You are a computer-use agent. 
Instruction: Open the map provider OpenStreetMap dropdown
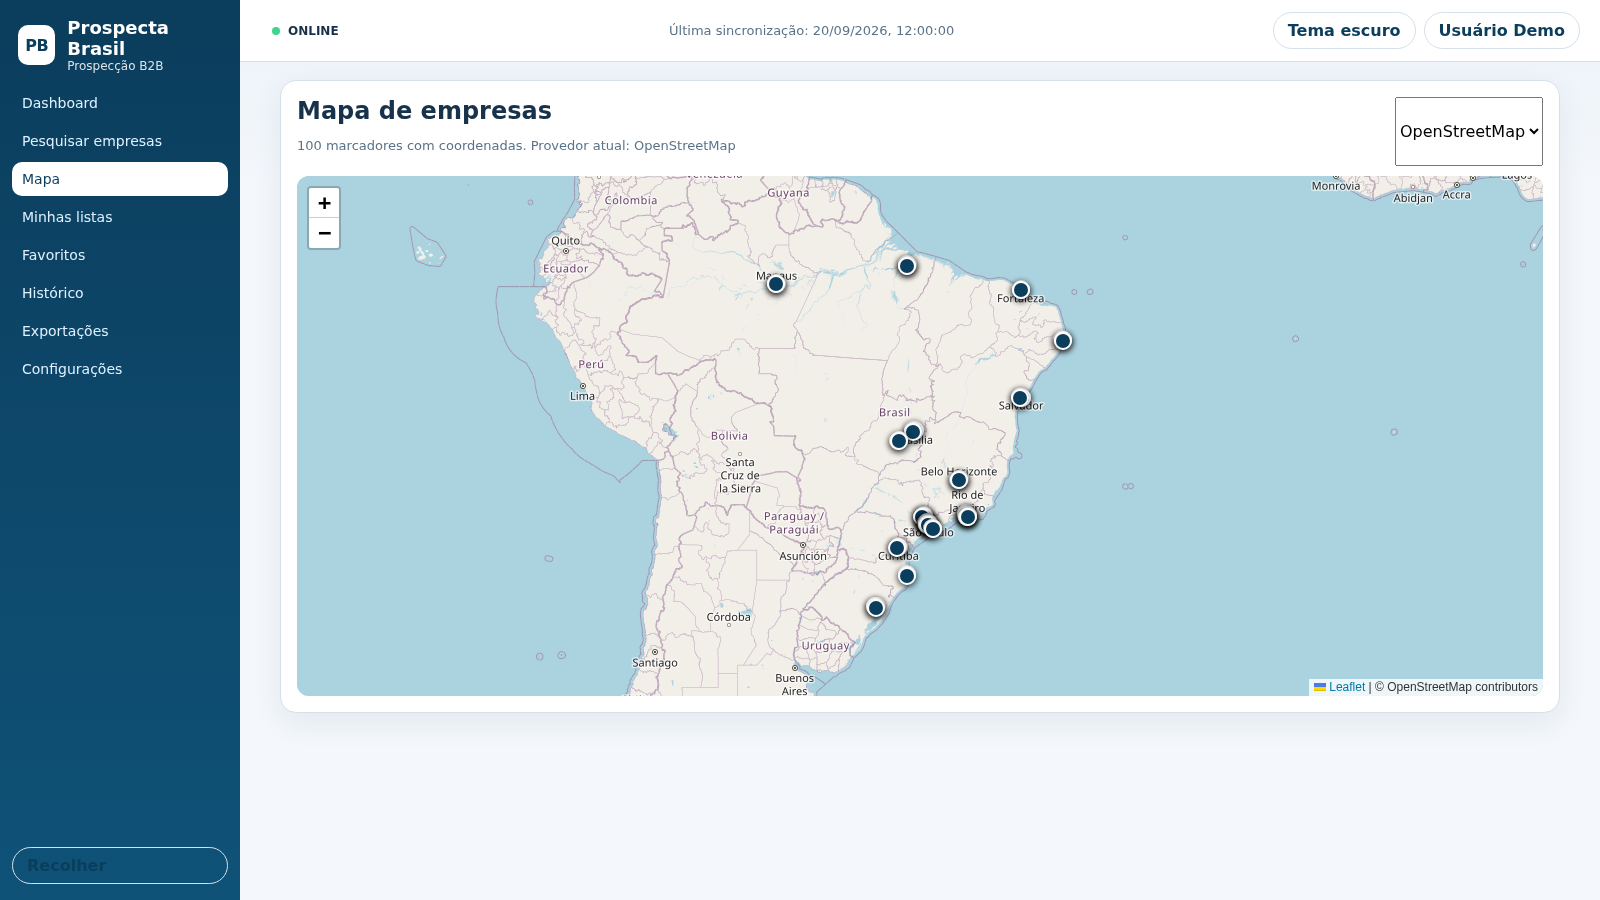[1469, 131]
